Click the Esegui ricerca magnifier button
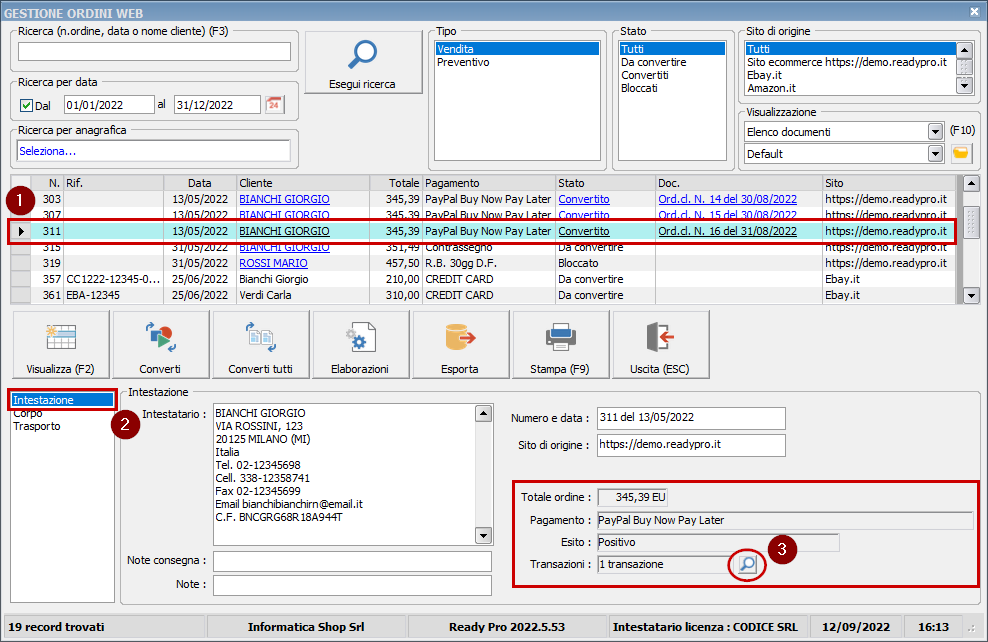 (362, 62)
